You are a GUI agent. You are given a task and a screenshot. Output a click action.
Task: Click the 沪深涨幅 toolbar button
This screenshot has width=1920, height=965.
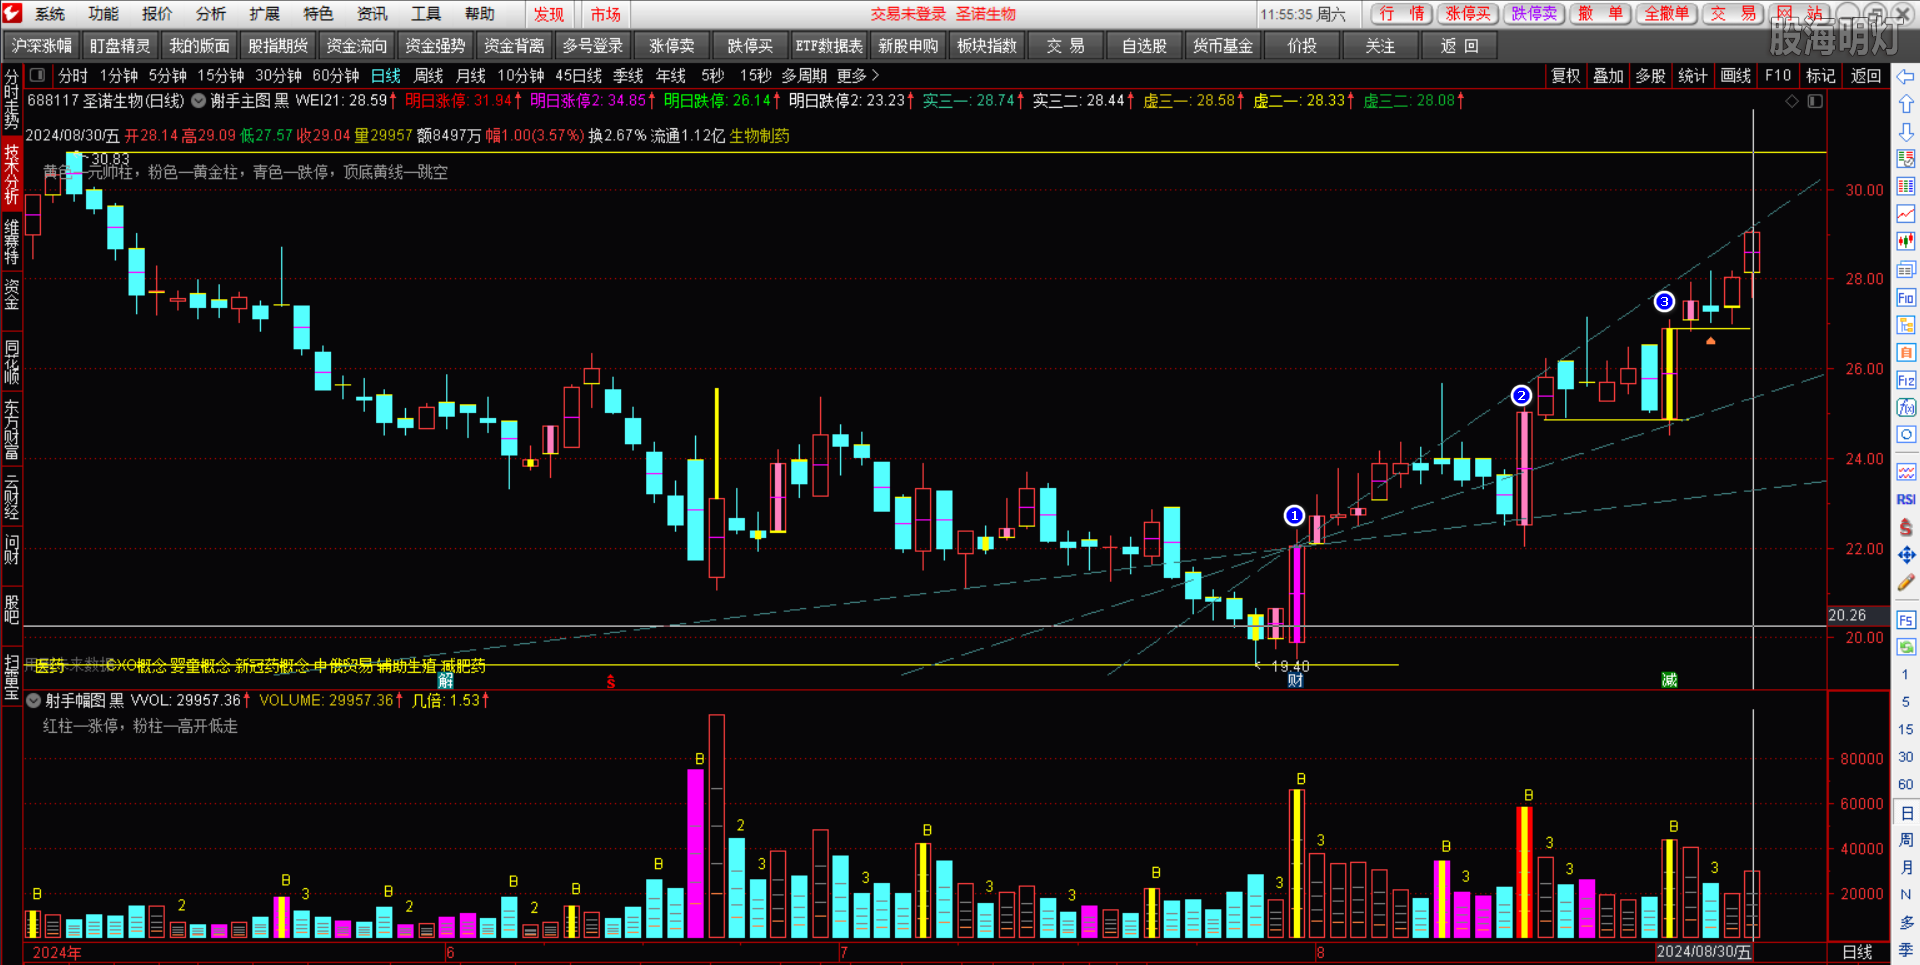click(x=42, y=46)
